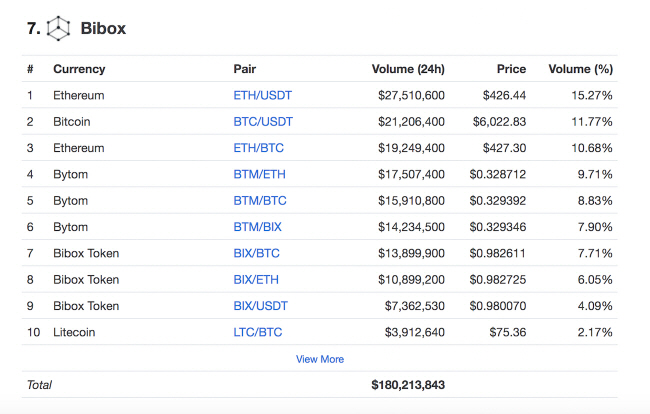650x414 pixels.
Task: Click the $0.328712 price cell
Action: coord(497,174)
